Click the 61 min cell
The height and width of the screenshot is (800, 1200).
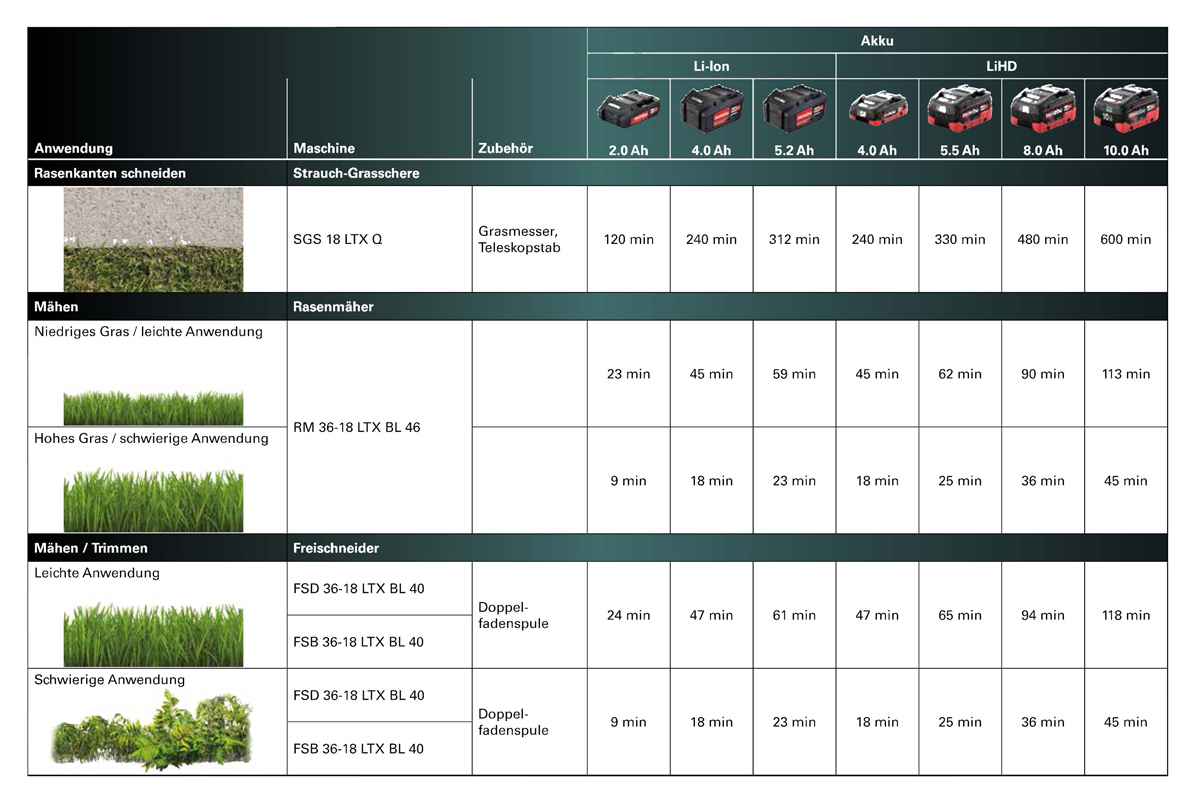[794, 615]
